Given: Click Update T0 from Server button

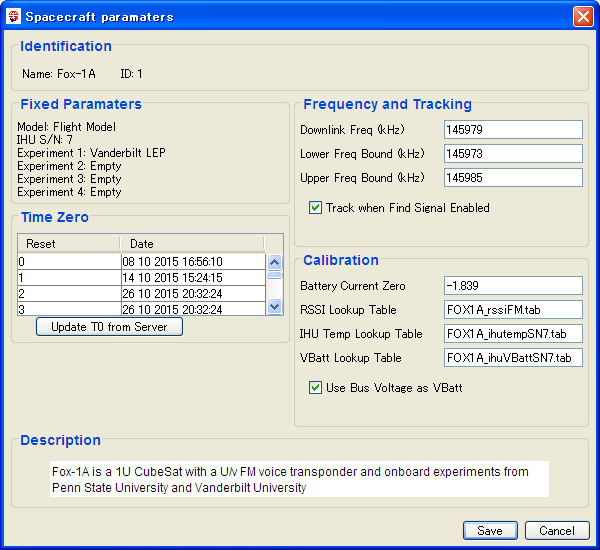Looking at the screenshot, I should (109, 327).
